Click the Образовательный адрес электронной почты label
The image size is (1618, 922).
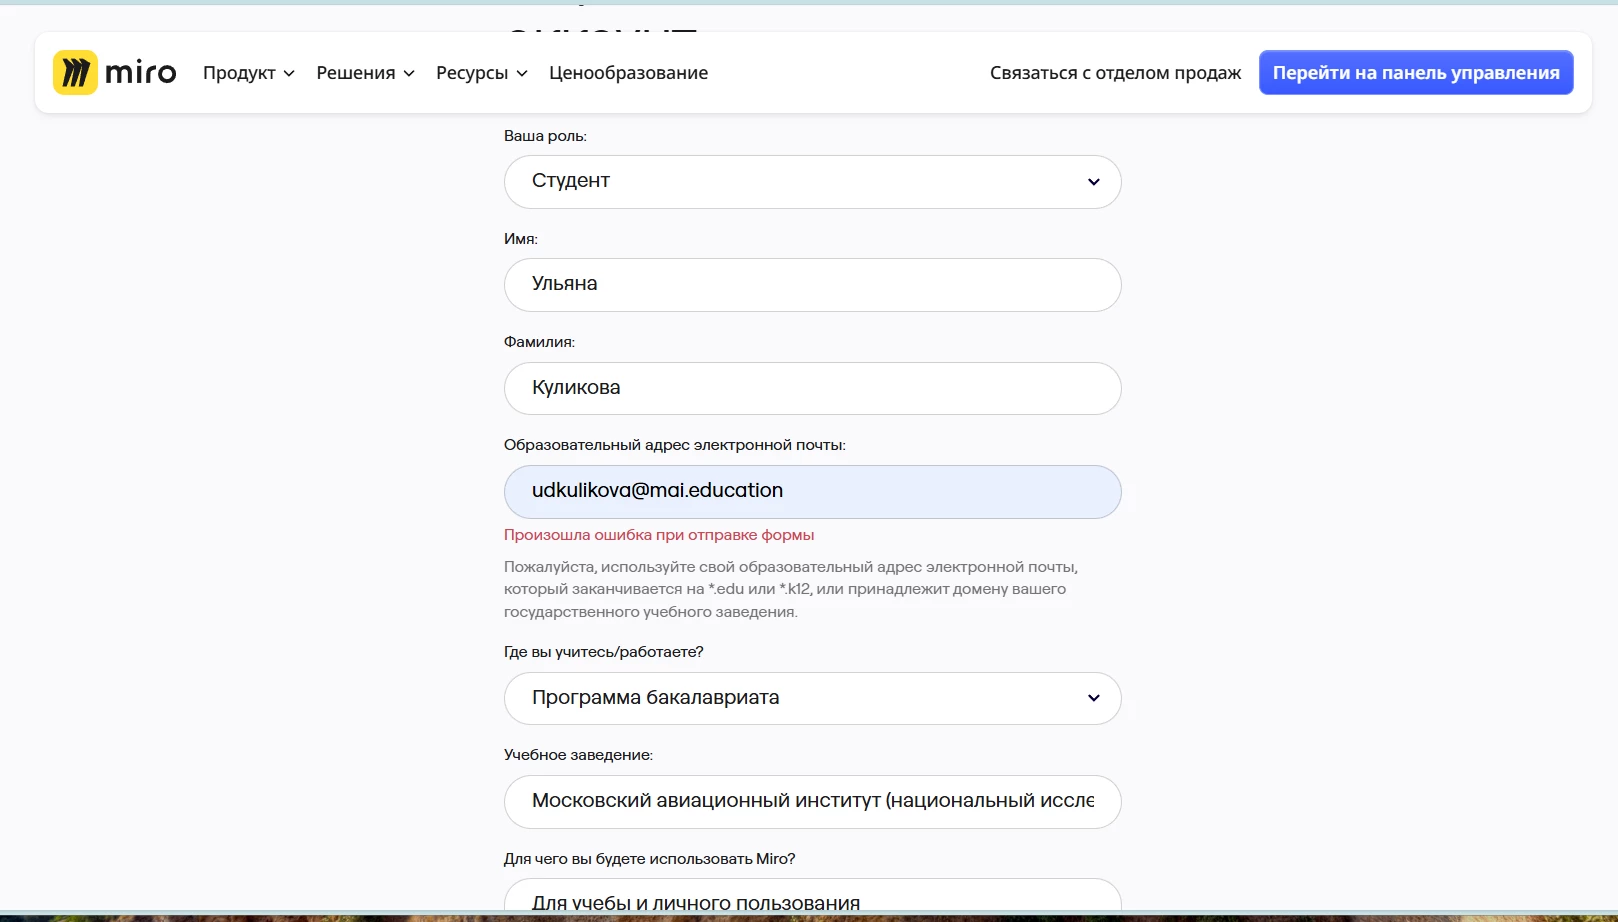click(x=674, y=445)
